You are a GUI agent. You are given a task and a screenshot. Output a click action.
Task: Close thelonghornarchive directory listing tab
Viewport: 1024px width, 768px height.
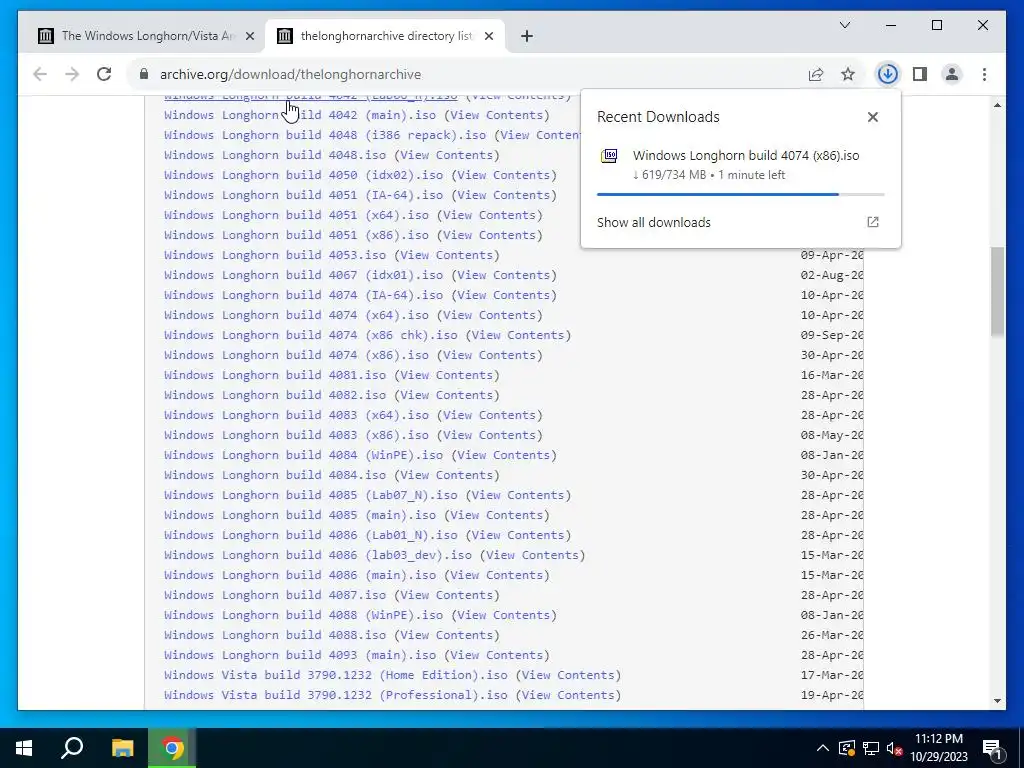(x=488, y=36)
